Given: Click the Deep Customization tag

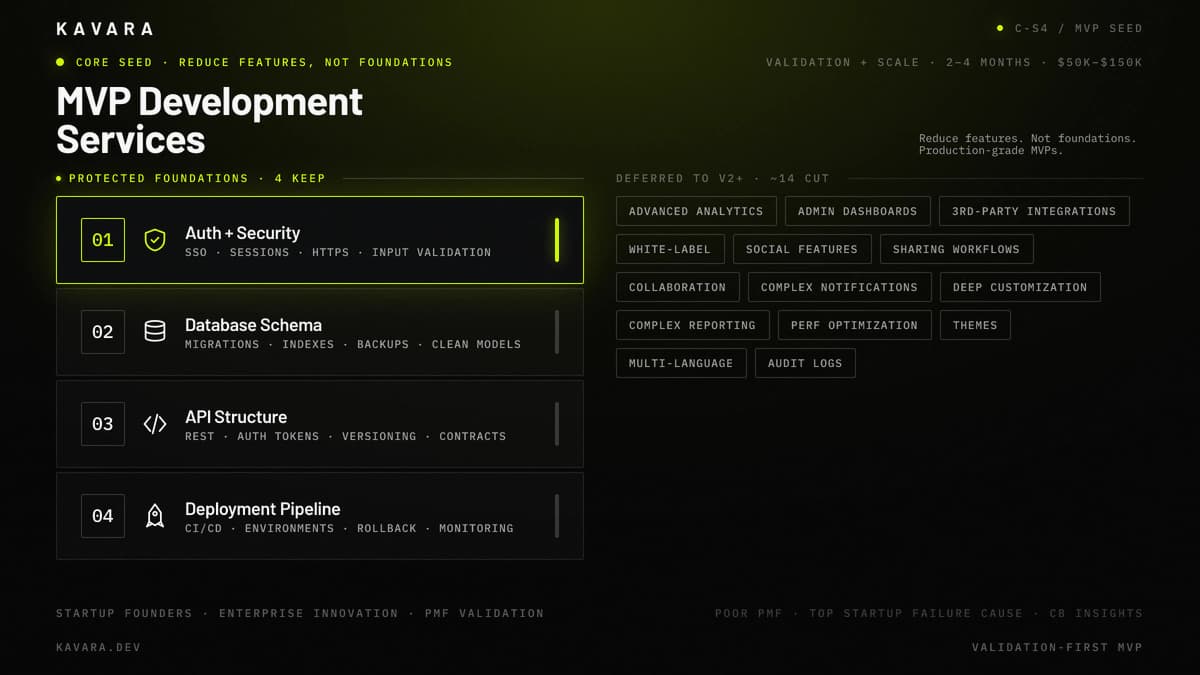Looking at the screenshot, I should click(x=1020, y=287).
